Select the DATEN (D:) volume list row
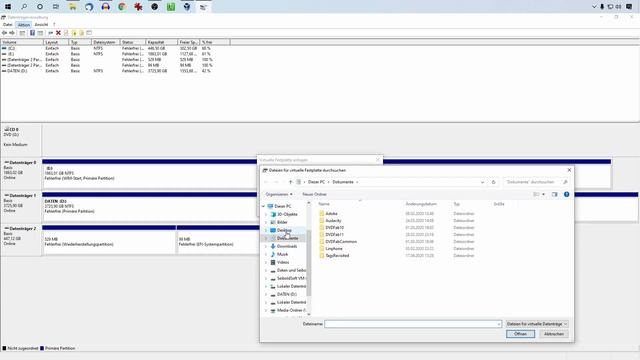The height and width of the screenshot is (360, 640). pyautogui.click(x=107, y=71)
